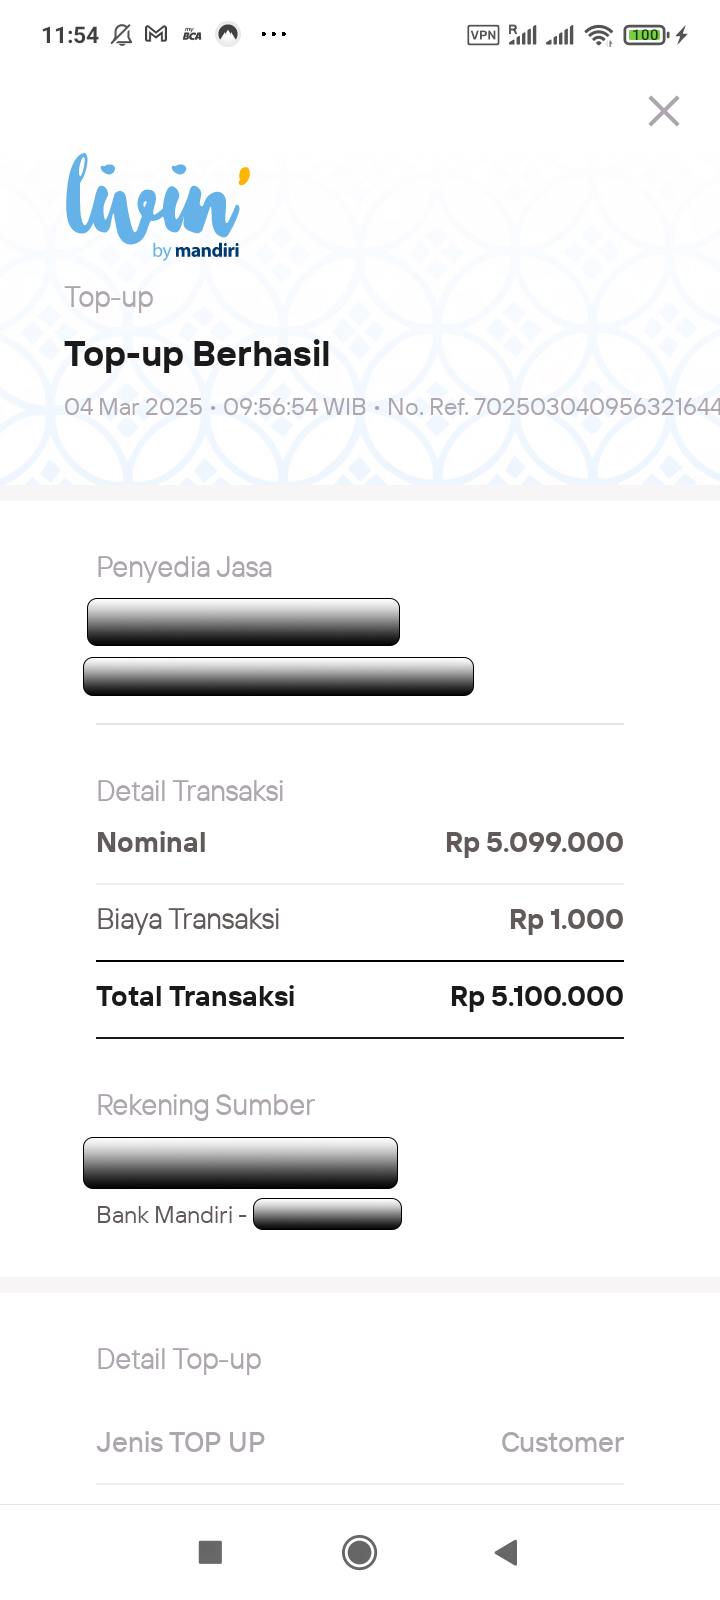Select the reference number text line

coord(392,407)
